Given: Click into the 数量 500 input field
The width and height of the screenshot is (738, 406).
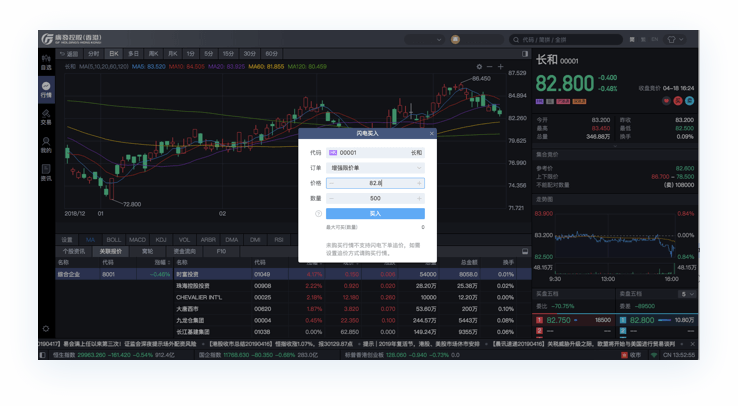Looking at the screenshot, I should coord(375,199).
